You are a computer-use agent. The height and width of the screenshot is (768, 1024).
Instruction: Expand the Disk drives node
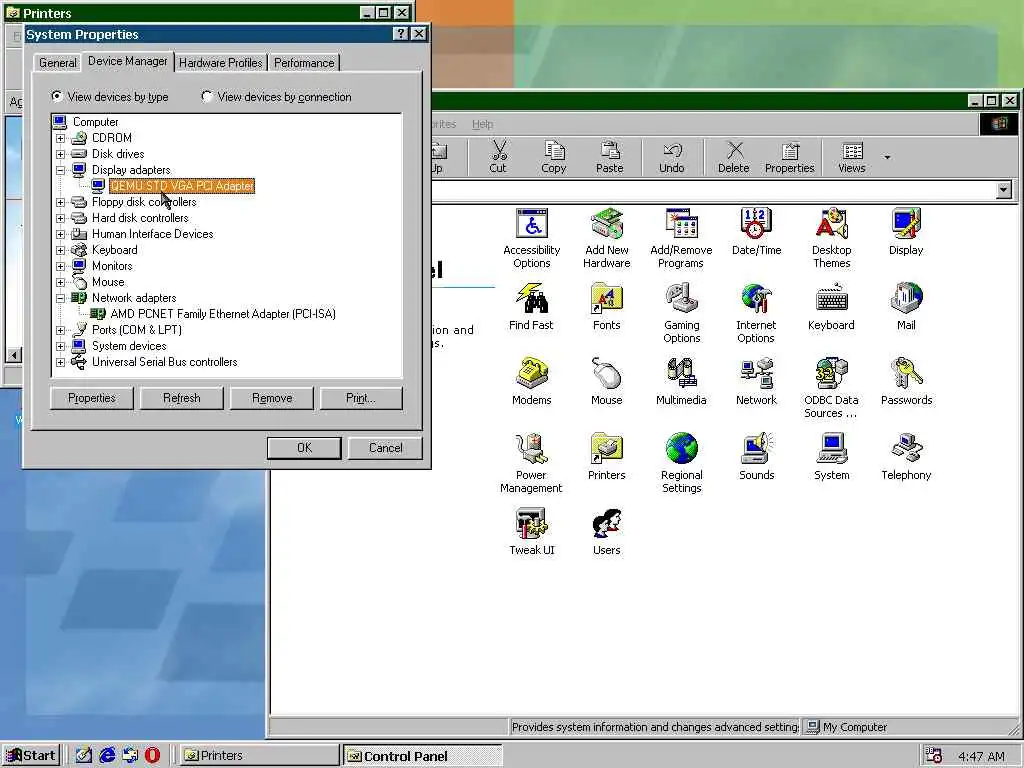(x=61, y=154)
